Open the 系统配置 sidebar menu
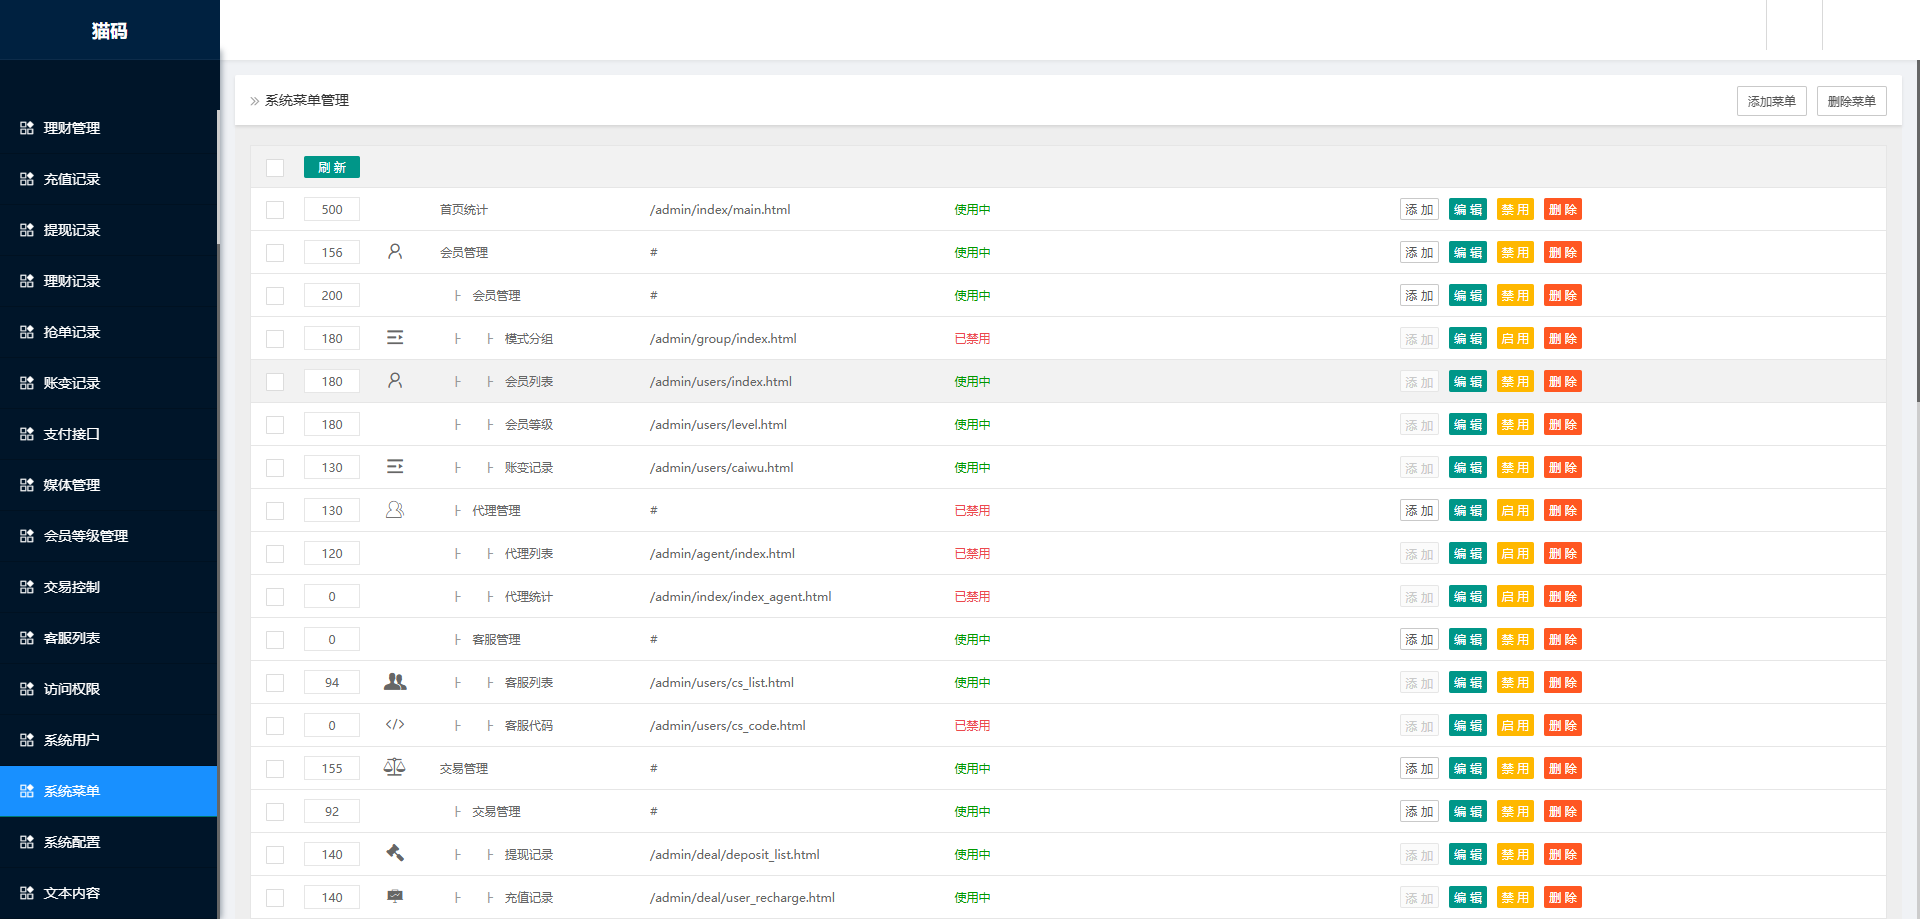 point(70,842)
